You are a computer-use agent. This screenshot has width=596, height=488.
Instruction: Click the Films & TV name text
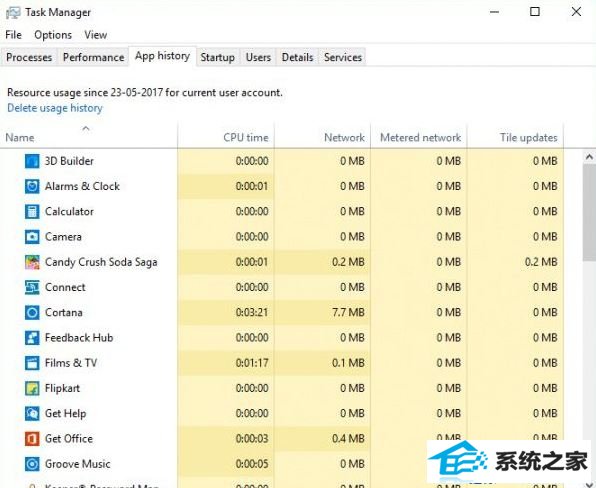71,363
